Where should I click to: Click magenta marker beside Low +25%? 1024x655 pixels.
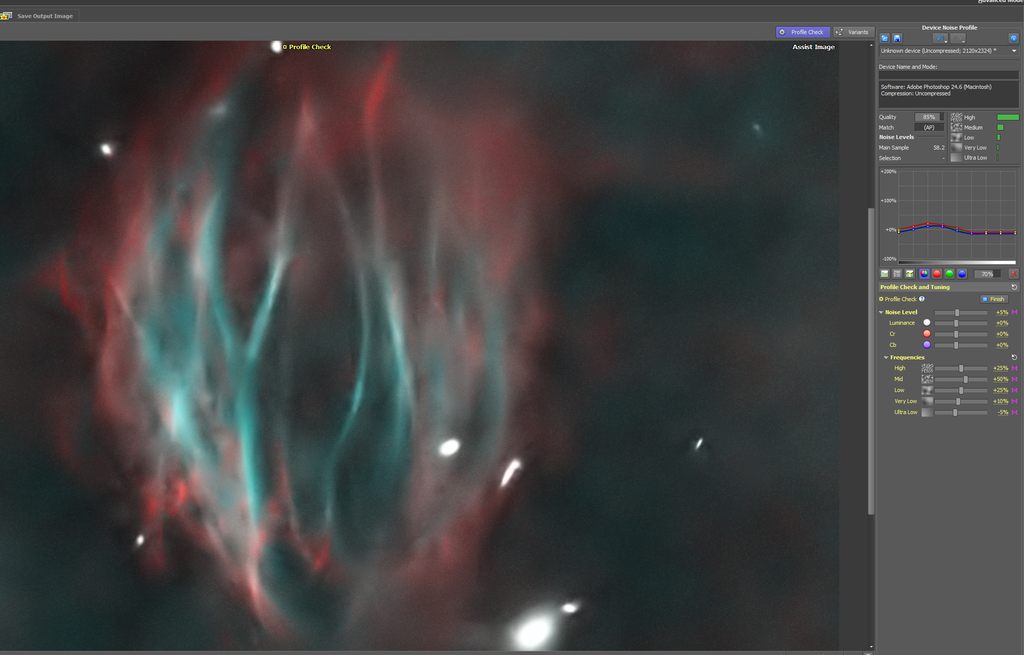(x=1014, y=391)
